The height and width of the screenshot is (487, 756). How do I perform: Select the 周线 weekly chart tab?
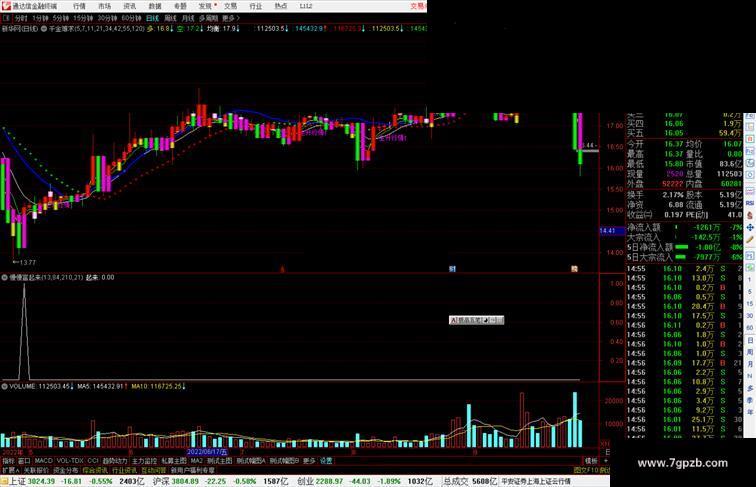pos(170,18)
